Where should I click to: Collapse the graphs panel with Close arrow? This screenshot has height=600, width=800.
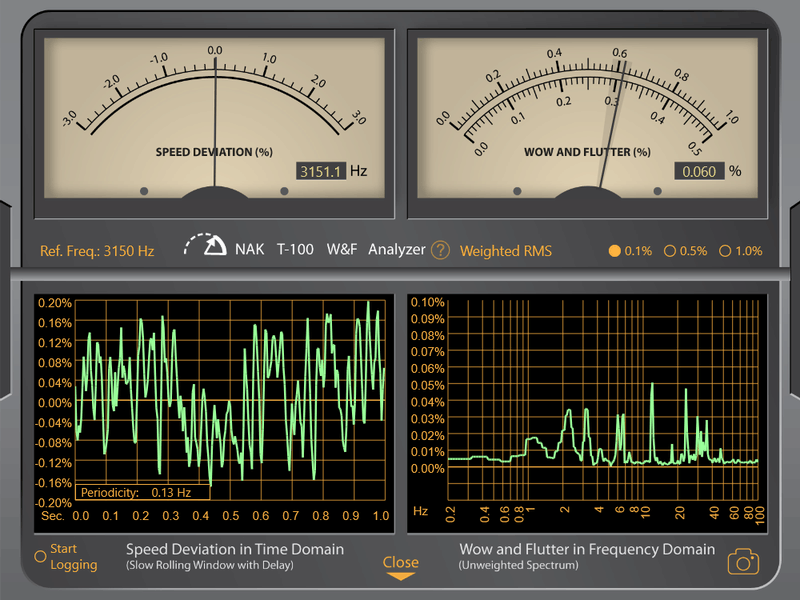pyautogui.click(x=400, y=567)
